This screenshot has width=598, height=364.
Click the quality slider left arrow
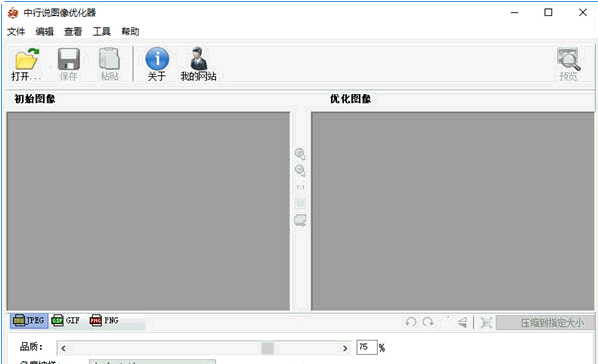tap(64, 348)
